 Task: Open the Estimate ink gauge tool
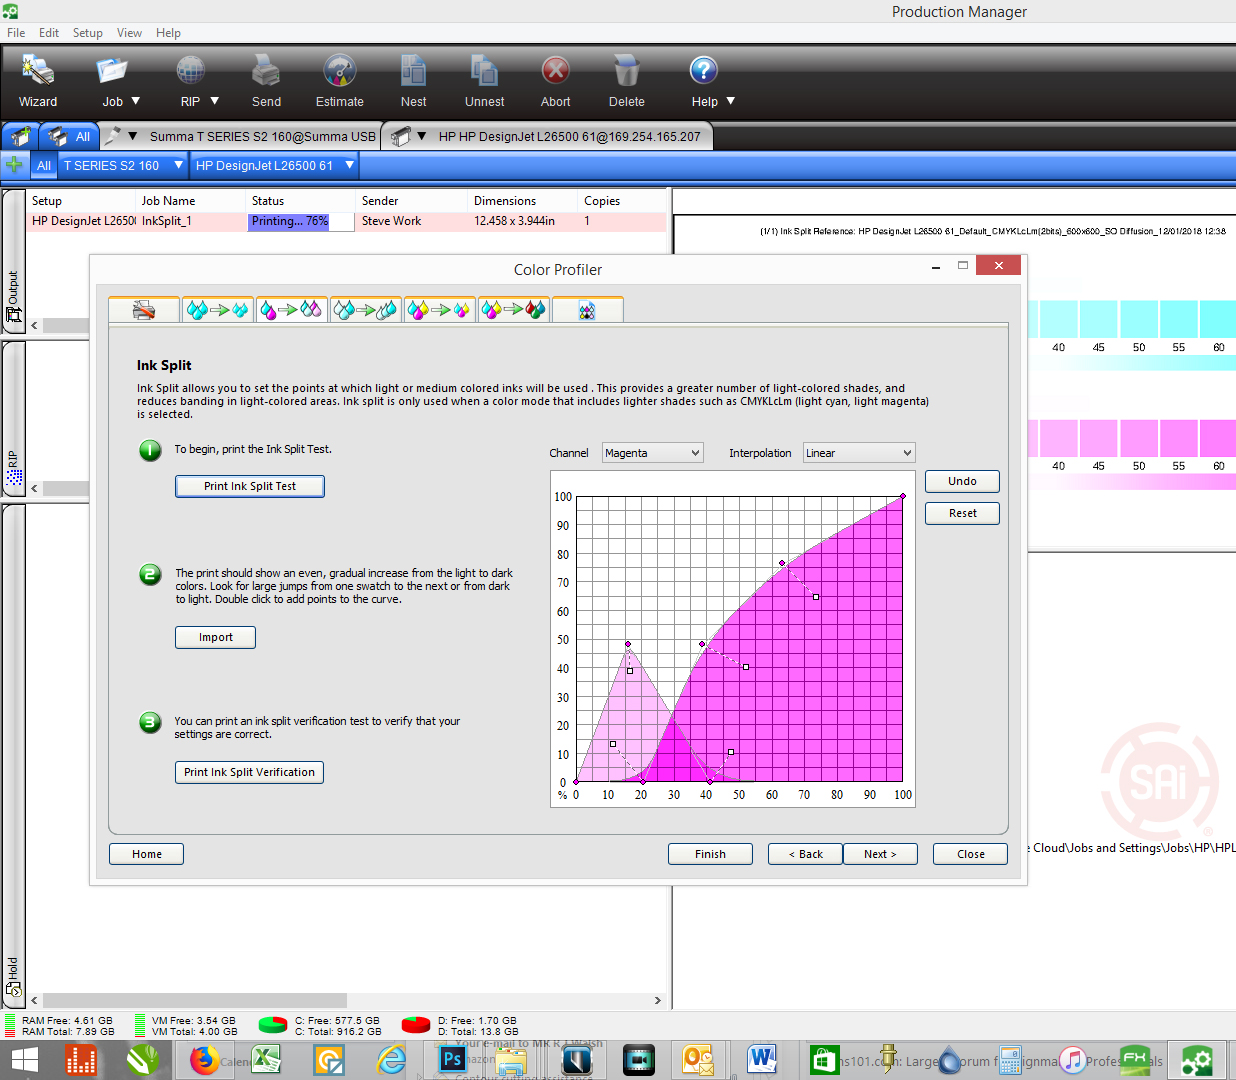[x=340, y=81]
